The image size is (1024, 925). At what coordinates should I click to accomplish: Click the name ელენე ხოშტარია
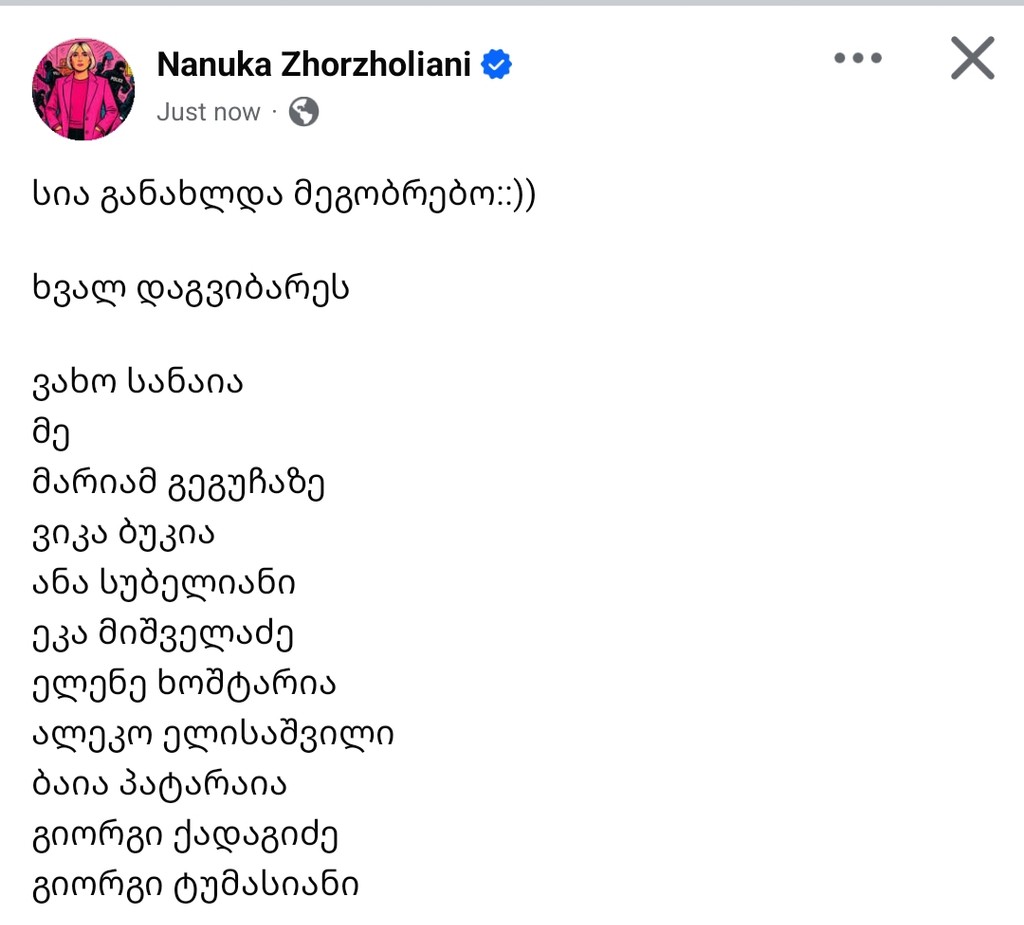[184, 685]
